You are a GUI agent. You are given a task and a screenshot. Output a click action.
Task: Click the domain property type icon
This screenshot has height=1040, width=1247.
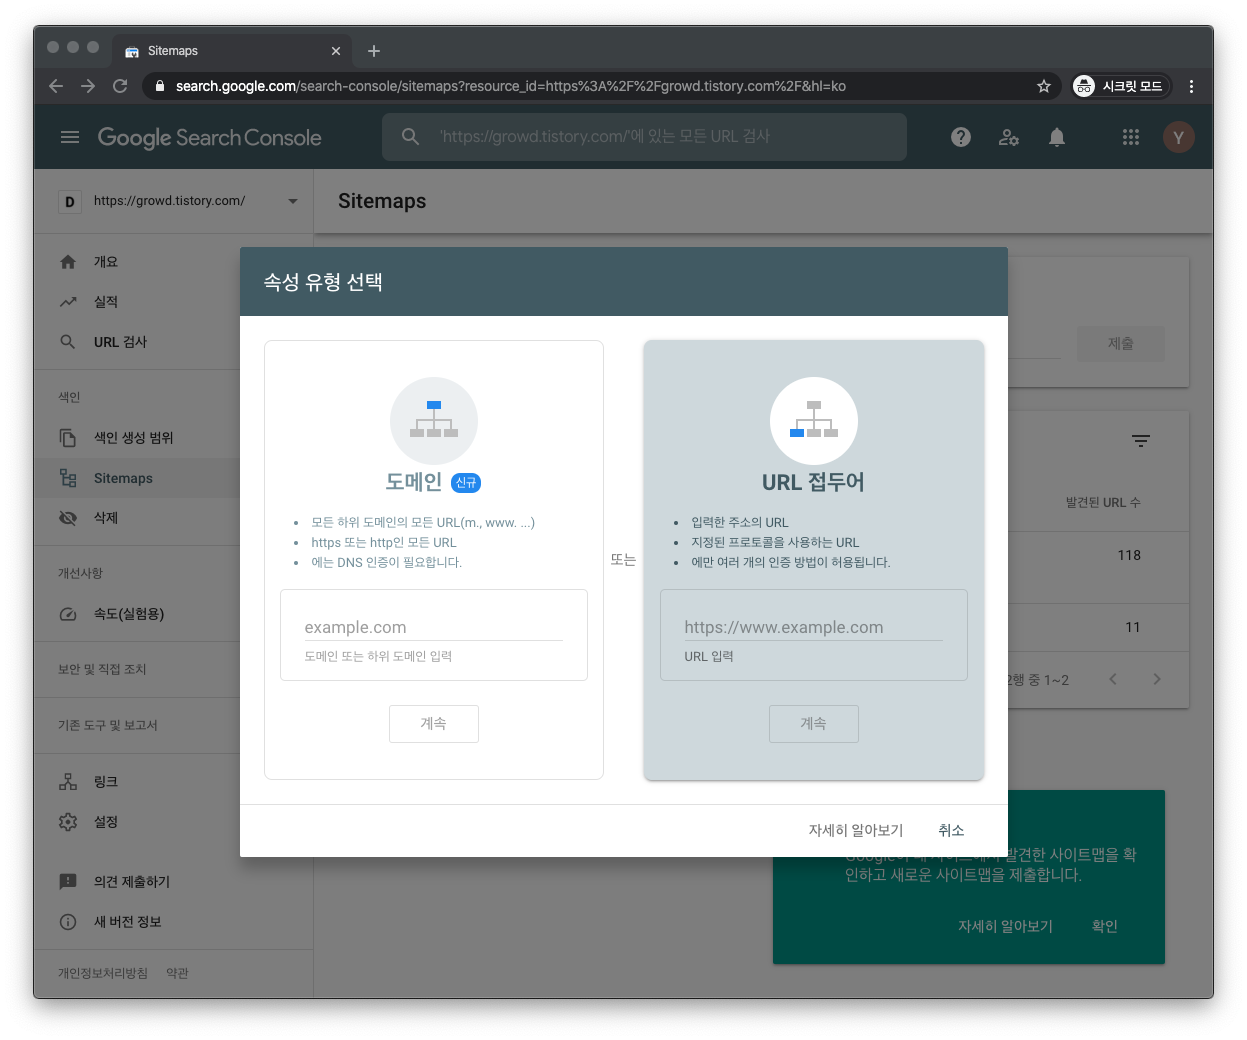[434, 421]
